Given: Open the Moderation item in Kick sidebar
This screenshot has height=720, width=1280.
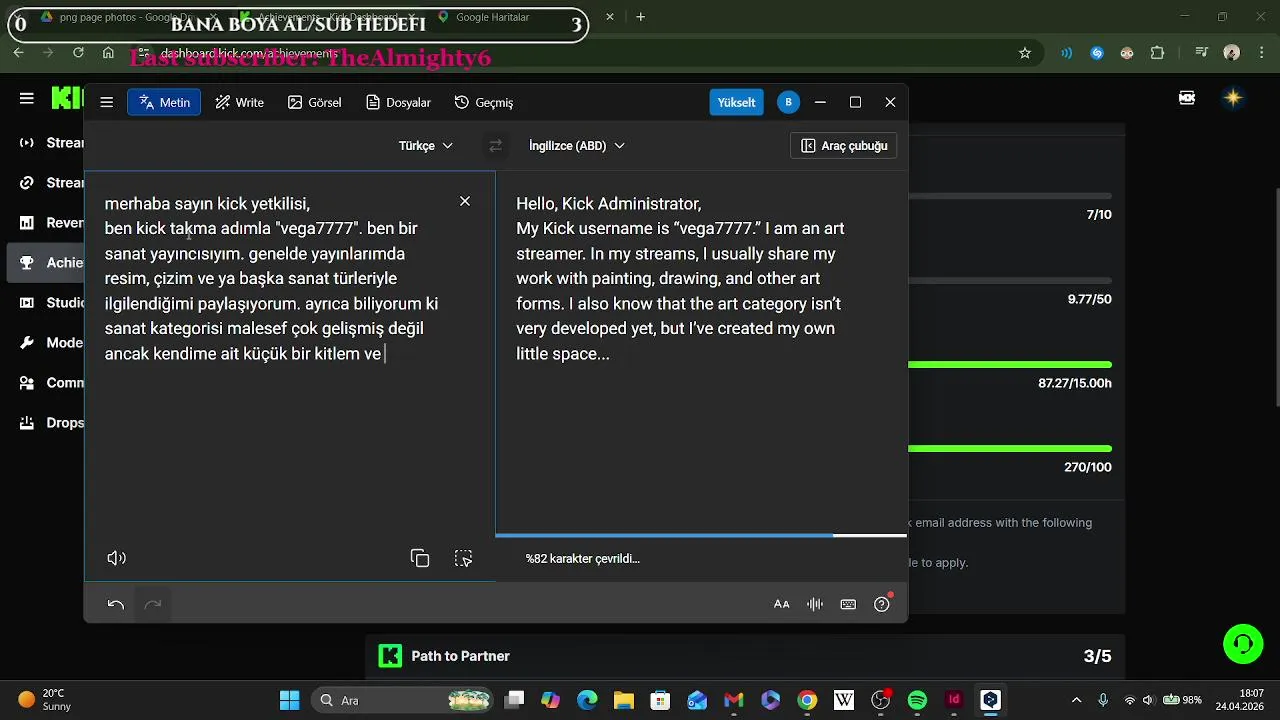Looking at the screenshot, I should (52, 343).
